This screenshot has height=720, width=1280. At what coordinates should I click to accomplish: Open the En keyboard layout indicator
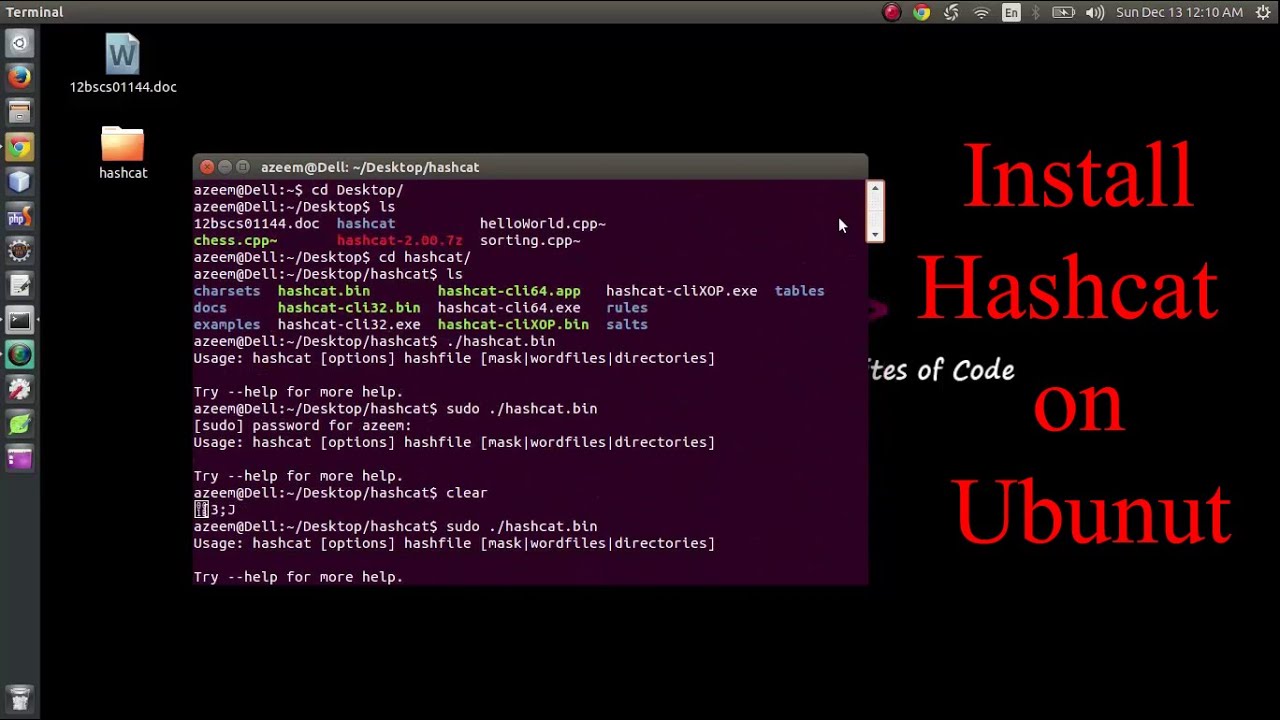1011,12
